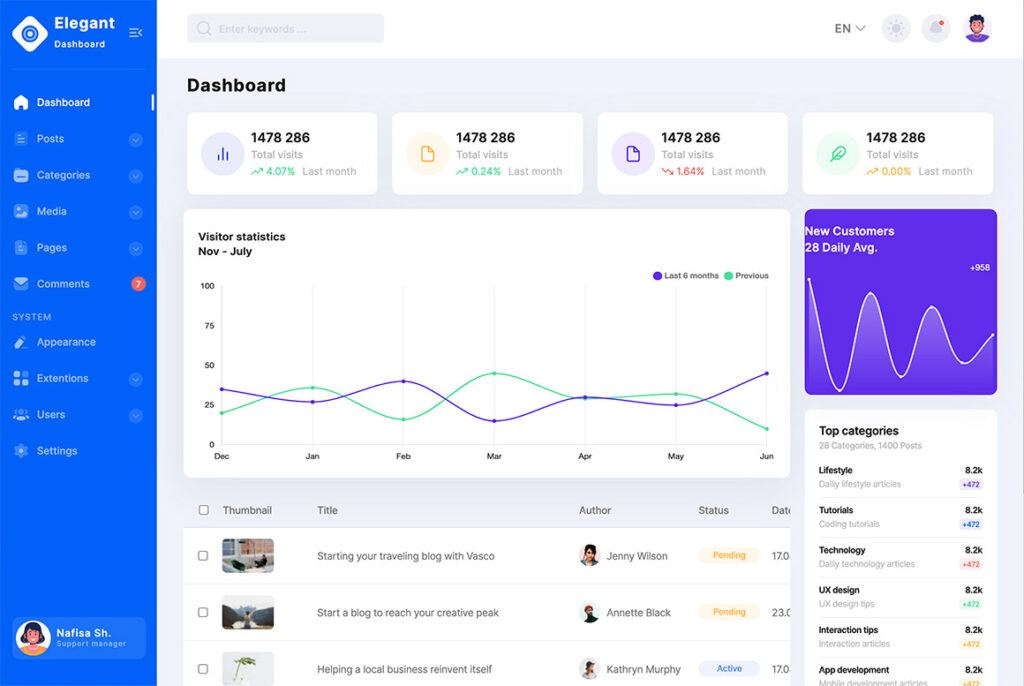Click the Active status for Kathryn Murphy
Image resolution: width=1024 pixels, height=686 pixels.
729,668
